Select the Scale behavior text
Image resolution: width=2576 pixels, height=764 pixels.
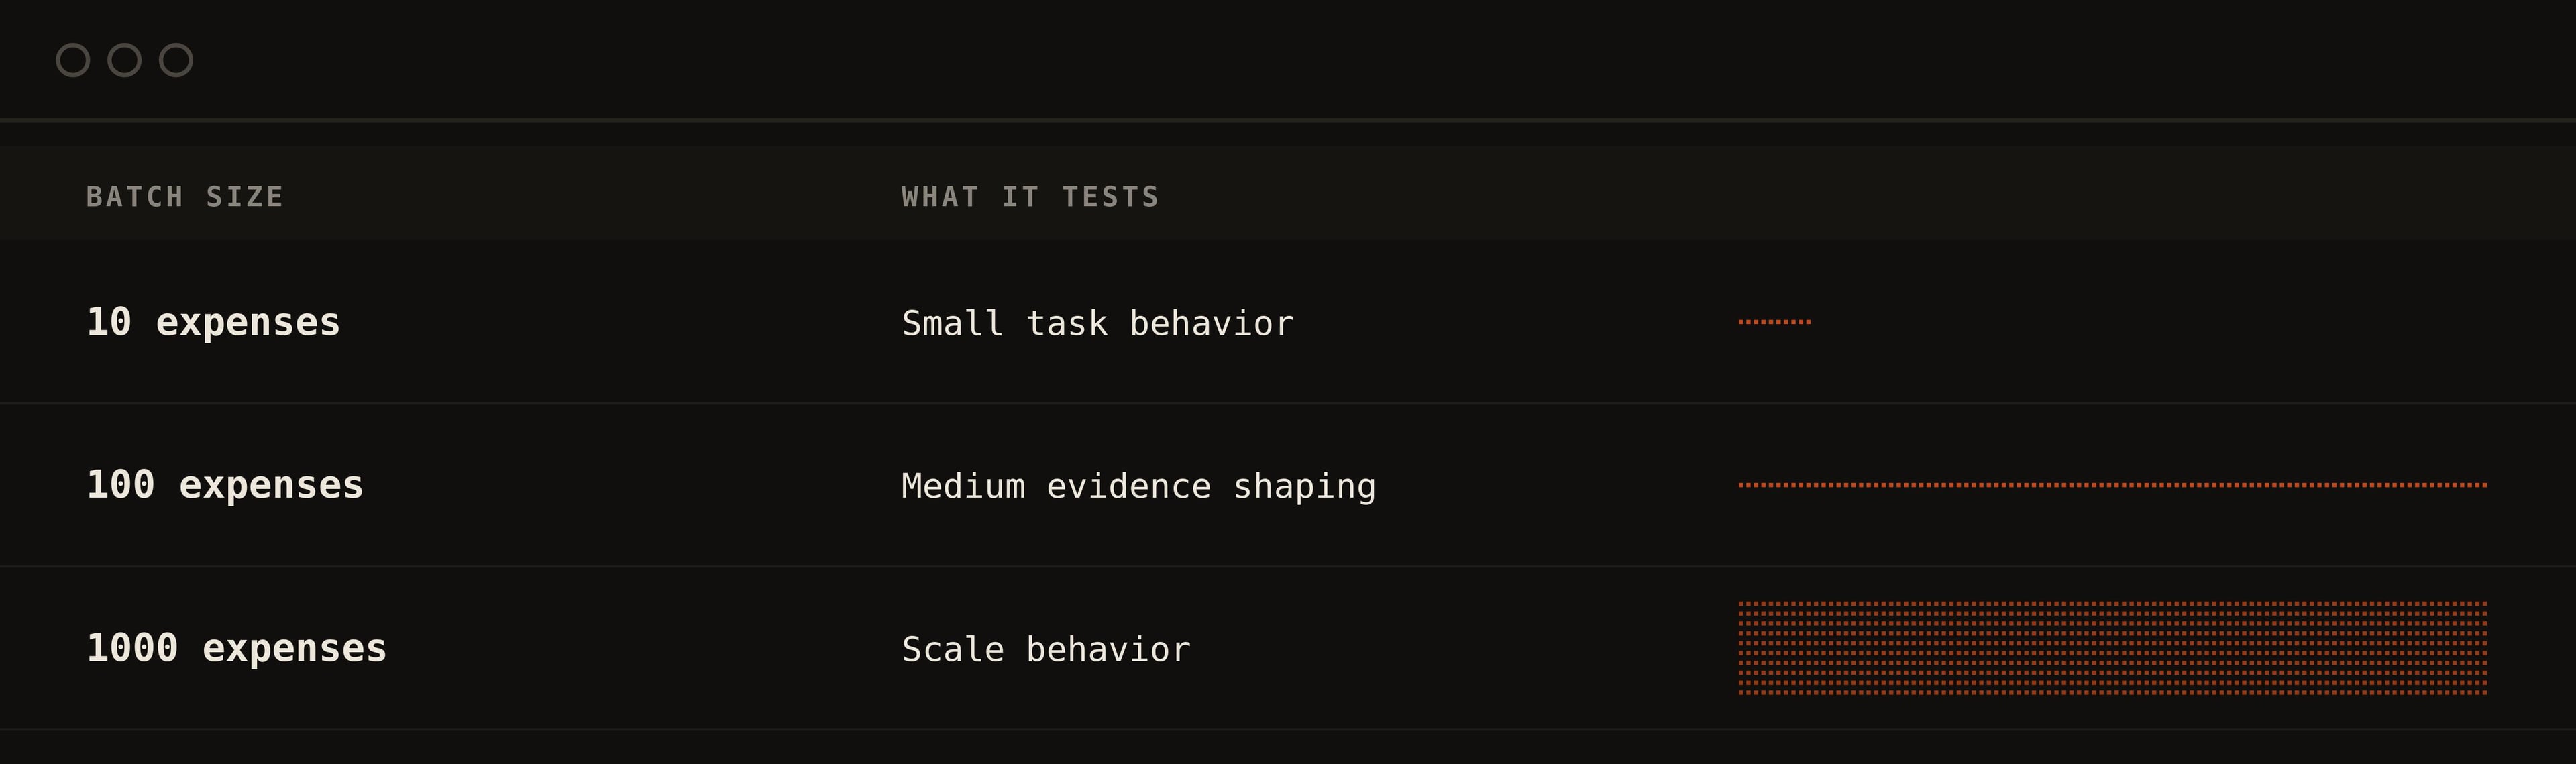pos(1046,649)
